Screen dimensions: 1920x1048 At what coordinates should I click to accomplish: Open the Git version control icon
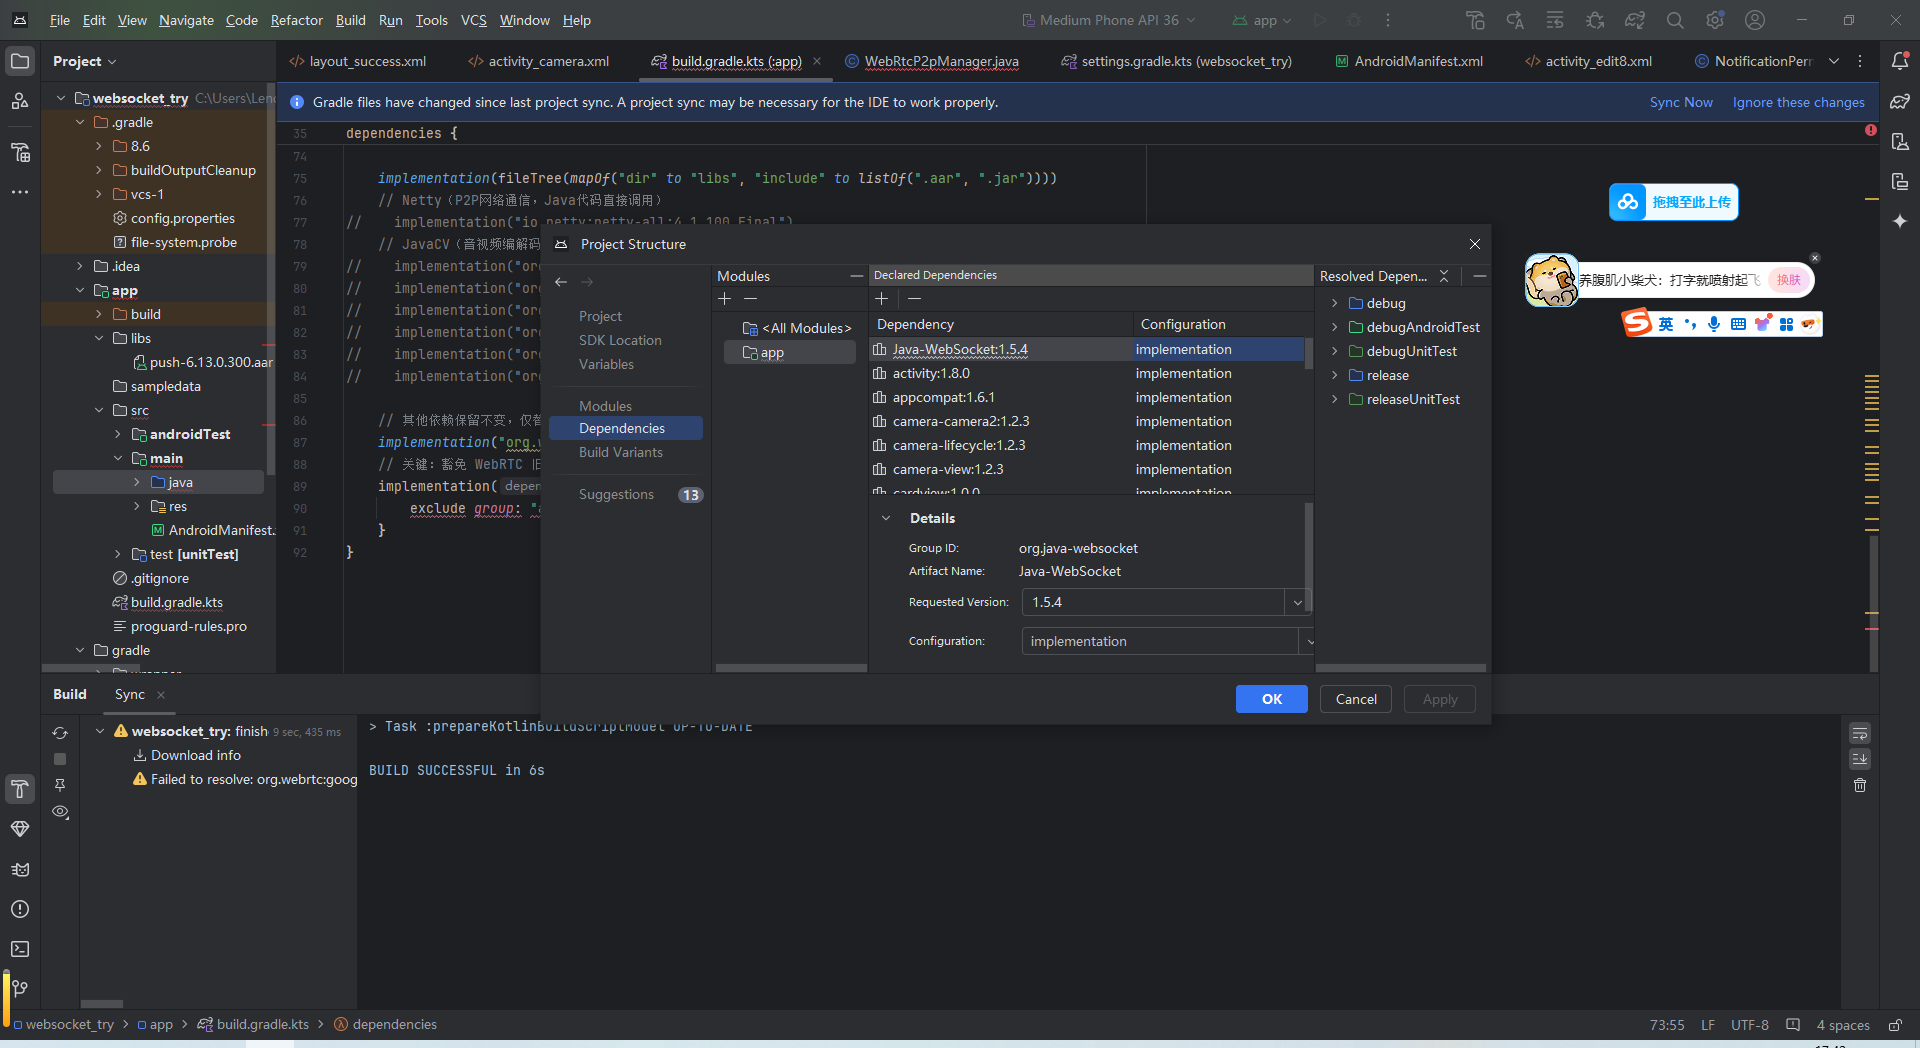[x=20, y=989]
